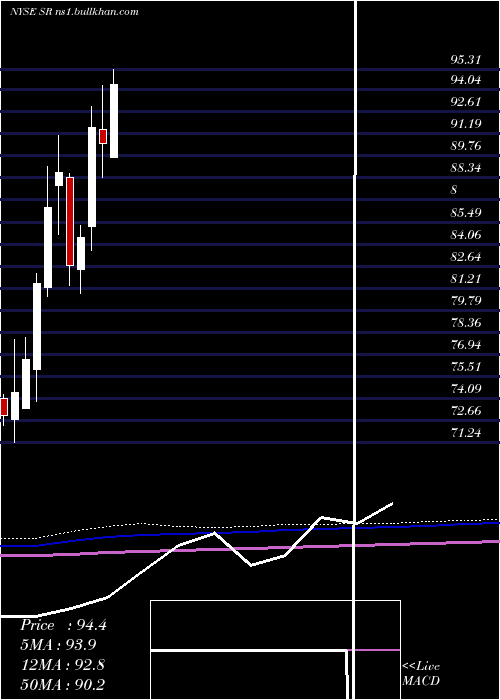Click the 91.19 price axis label
The image size is (500, 700).
click(466, 124)
